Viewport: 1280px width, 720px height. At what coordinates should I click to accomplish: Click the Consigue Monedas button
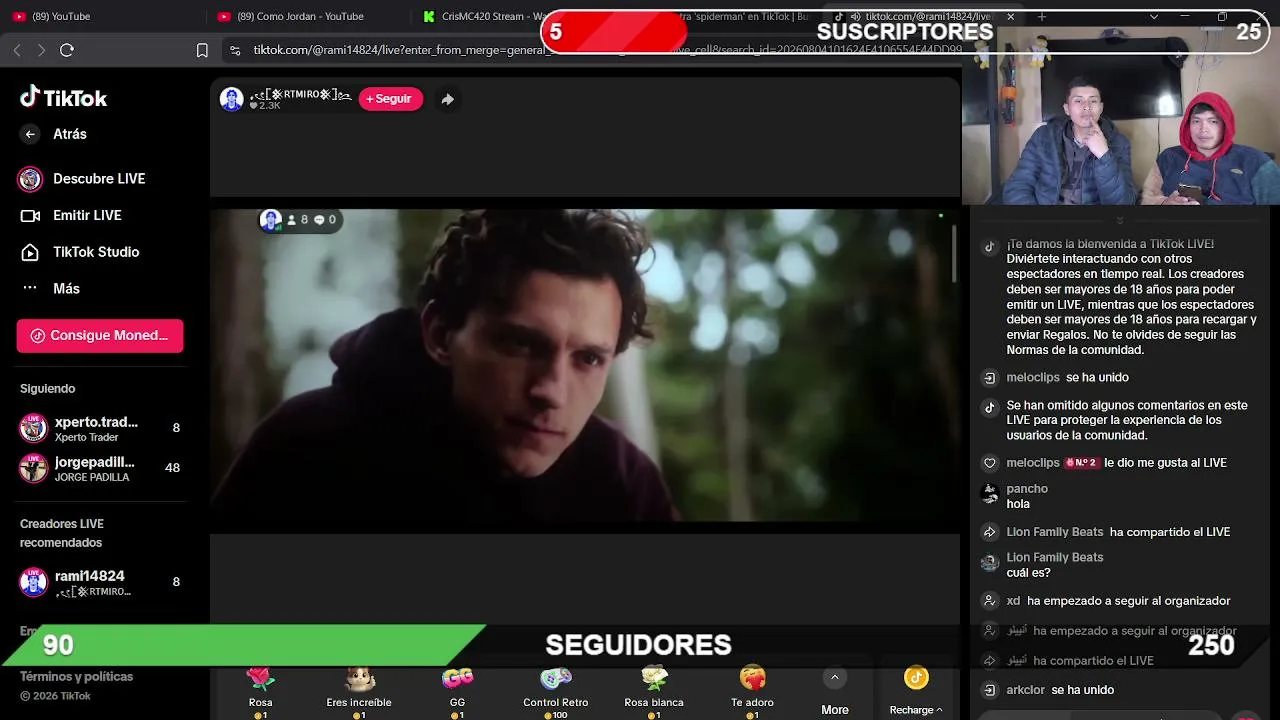[x=100, y=336]
